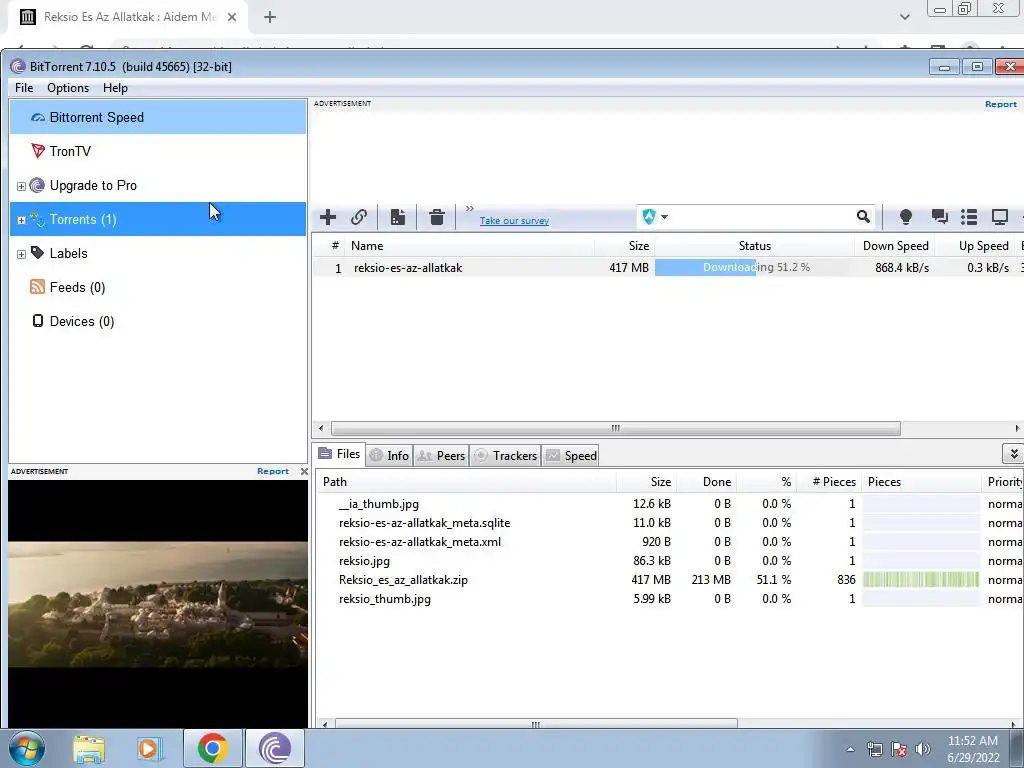Switch to the Files tab
Screen dimensions: 1024x768
point(340,454)
